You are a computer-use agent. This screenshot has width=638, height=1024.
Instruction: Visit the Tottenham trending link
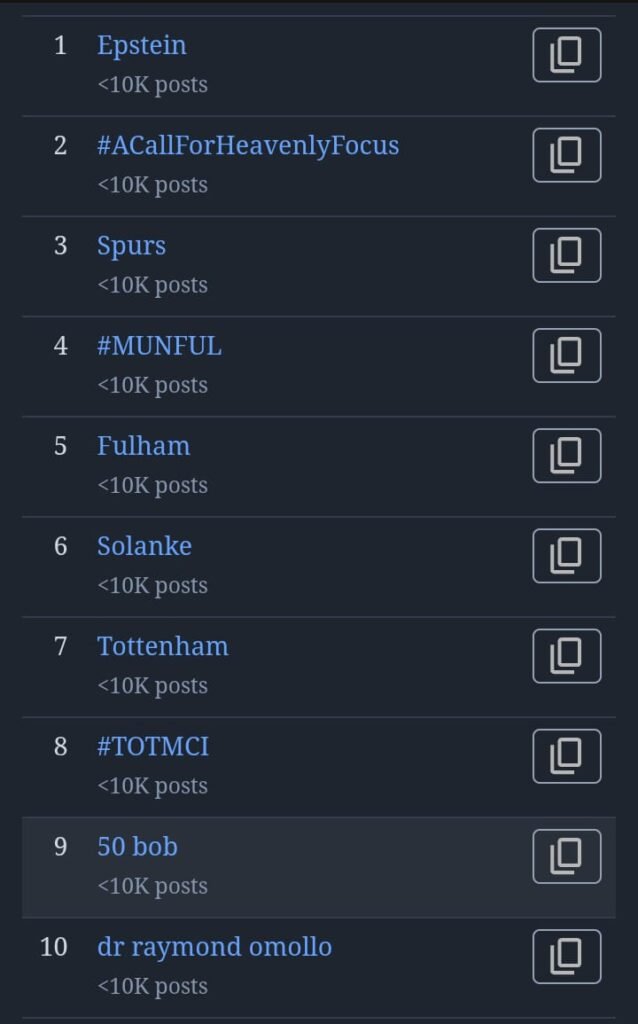tap(162, 646)
